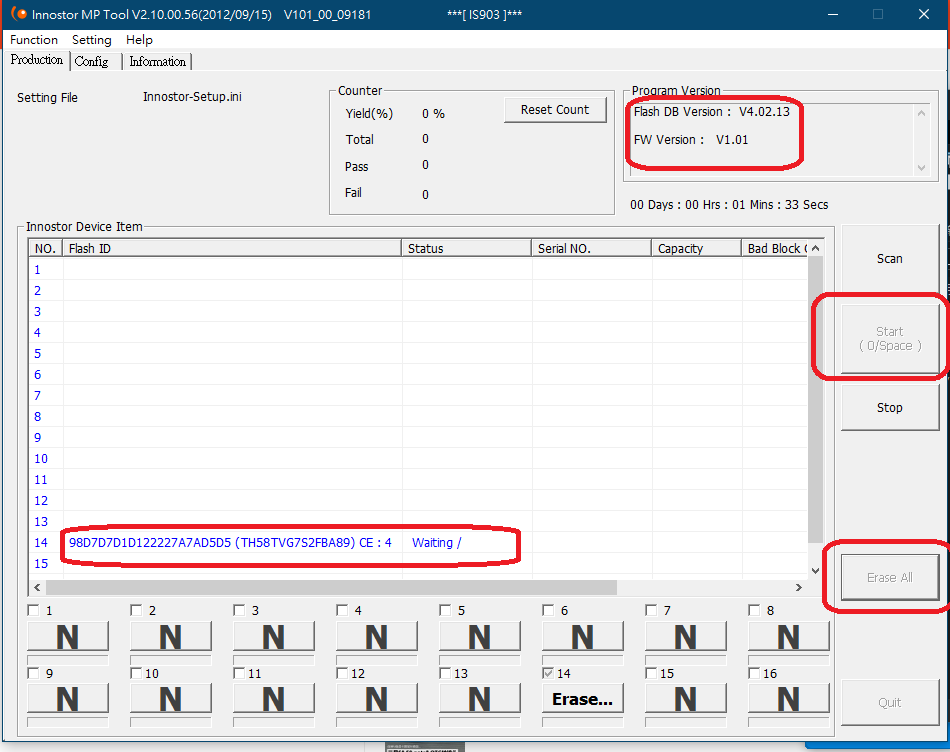This screenshot has height=752, width=950.
Task: Click the Stop button
Action: (889, 408)
